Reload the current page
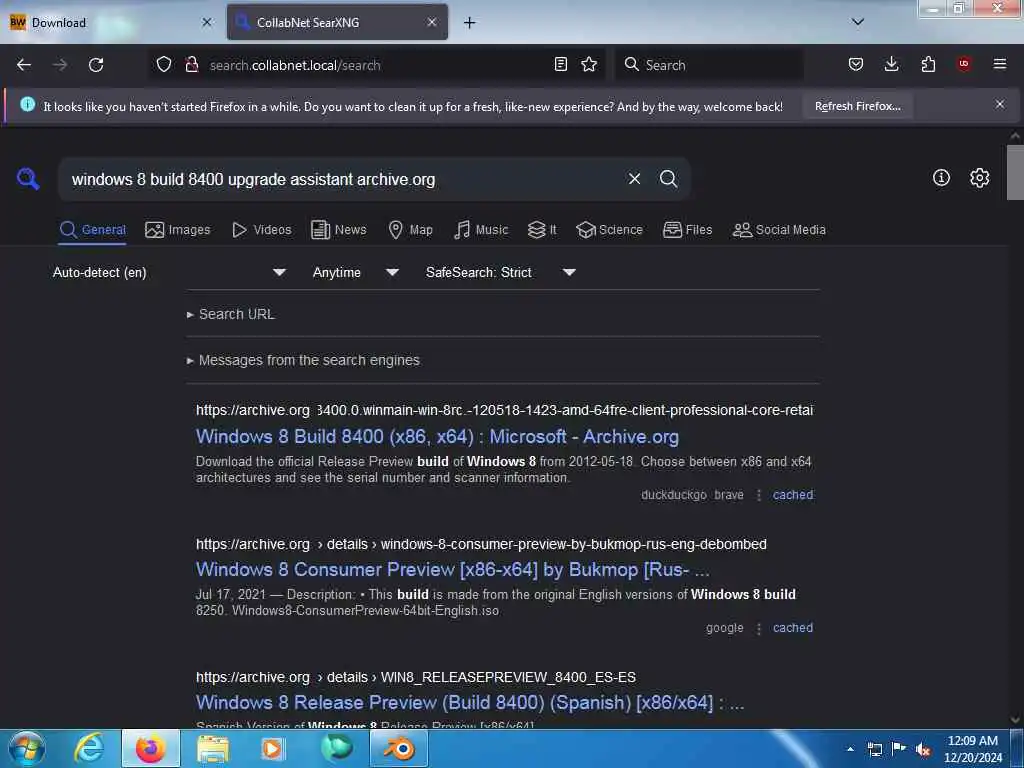1024x768 pixels. coord(96,65)
